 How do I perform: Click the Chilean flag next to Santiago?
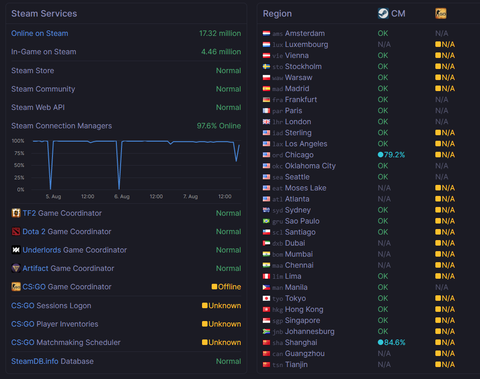[266, 232]
